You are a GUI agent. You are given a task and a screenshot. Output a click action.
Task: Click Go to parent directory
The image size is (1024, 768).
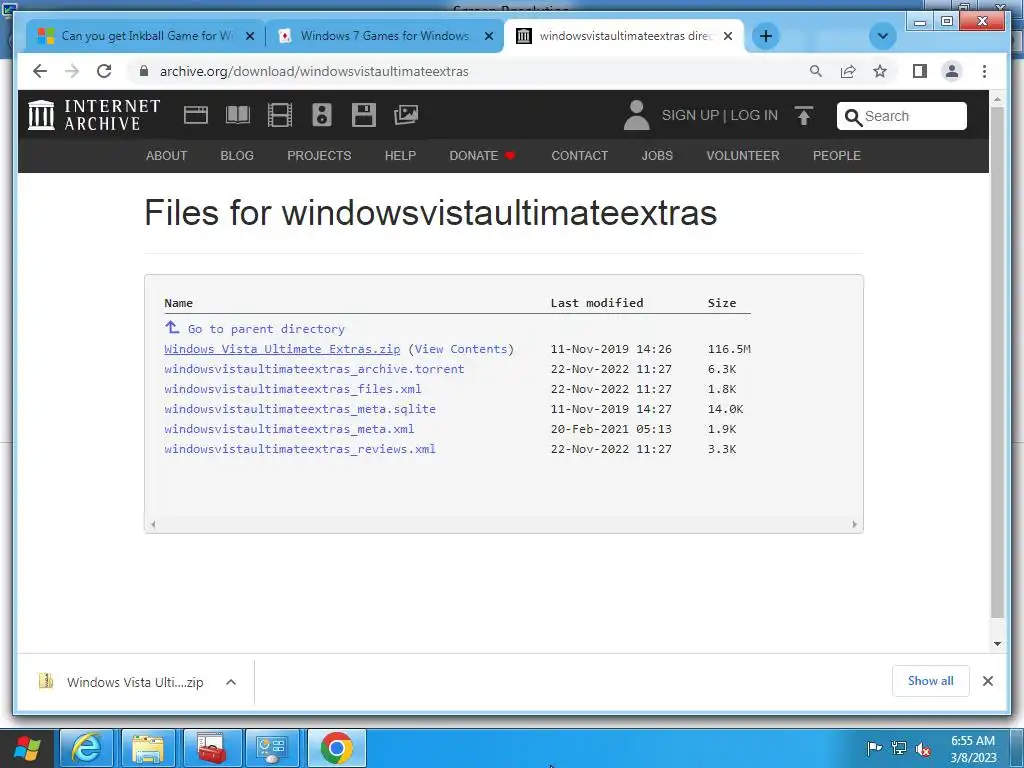pyautogui.click(x=266, y=329)
